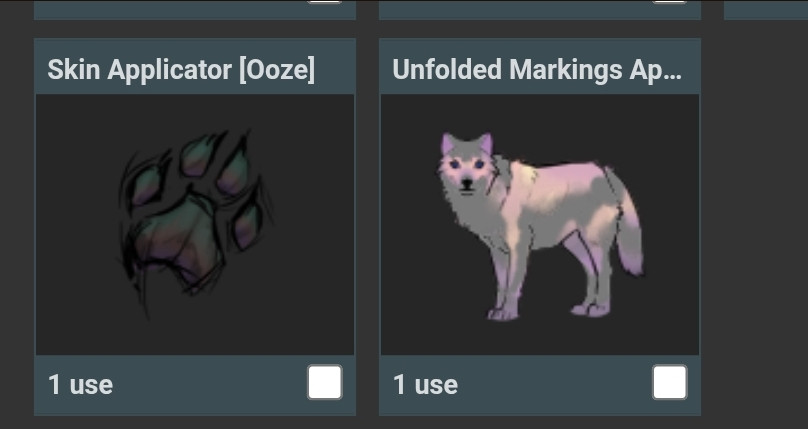Image resolution: width=808 pixels, height=429 pixels.
Task: Select the footer bar of the Skin Applicator card
Action: coord(195,384)
